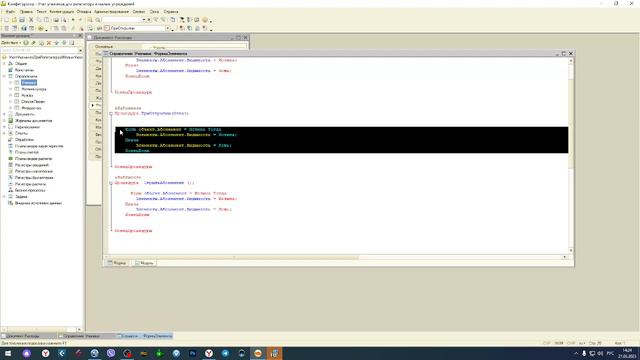Expand the Общие tree node
The height and width of the screenshot is (360, 640).
4,64
